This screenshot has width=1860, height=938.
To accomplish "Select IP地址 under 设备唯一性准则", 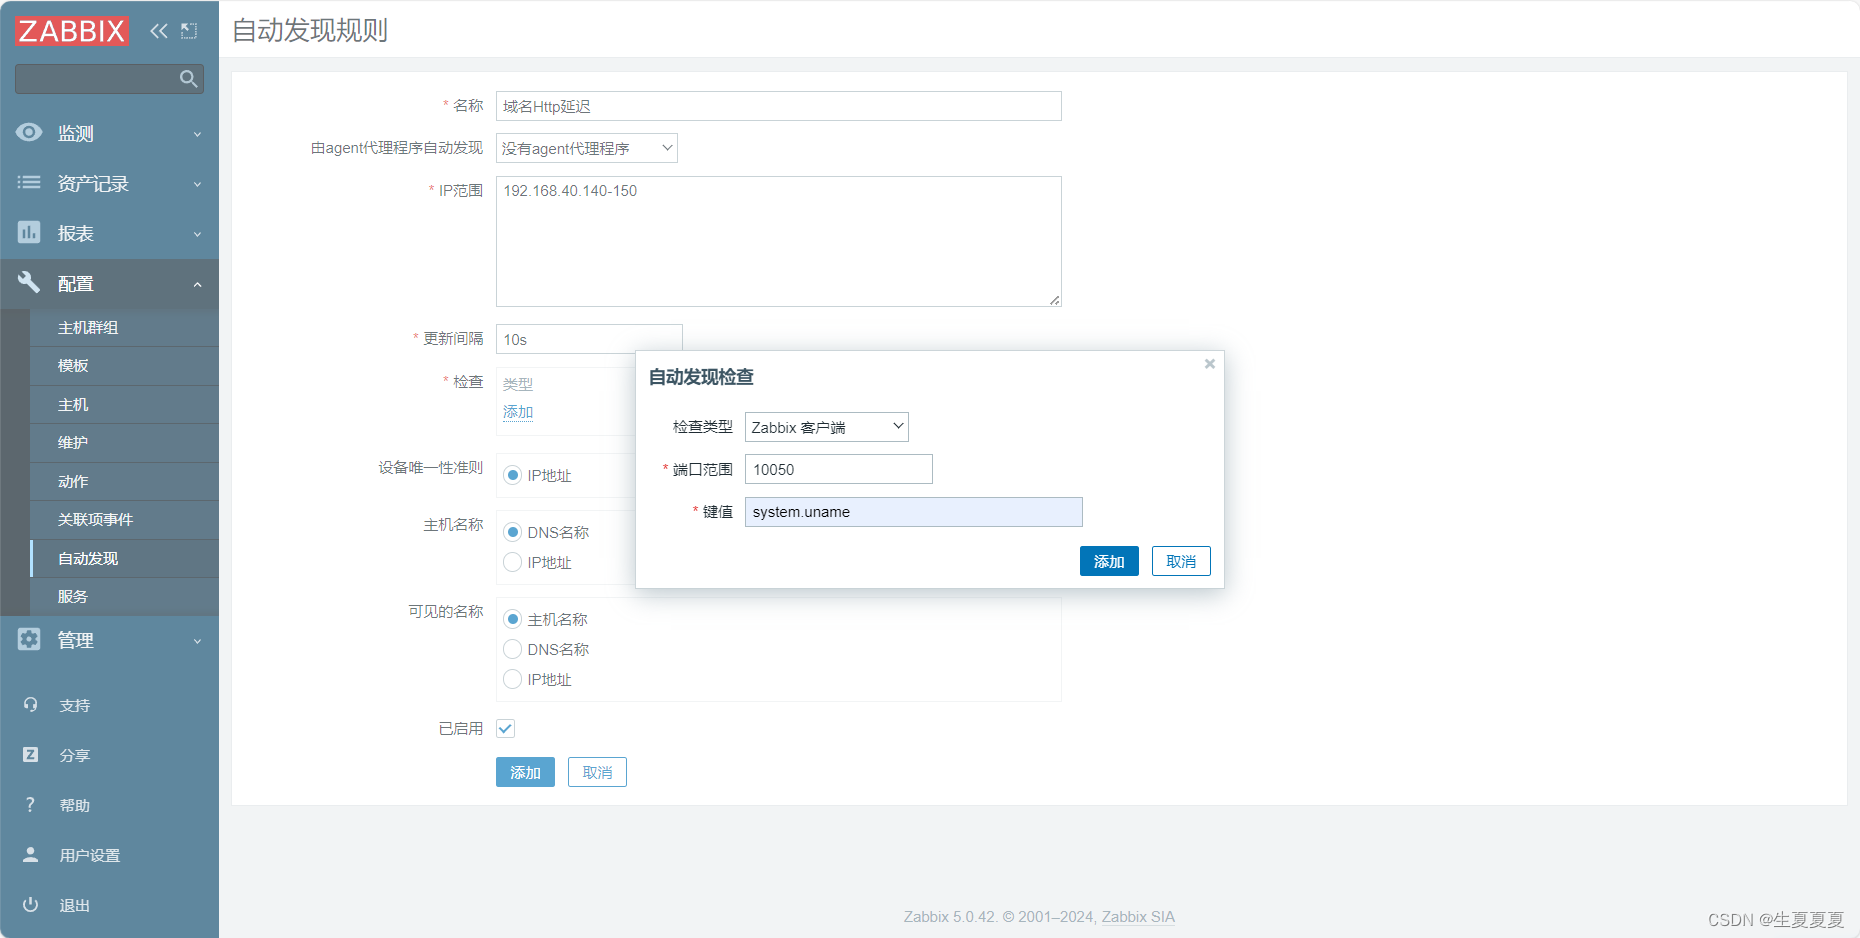I will (x=513, y=475).
